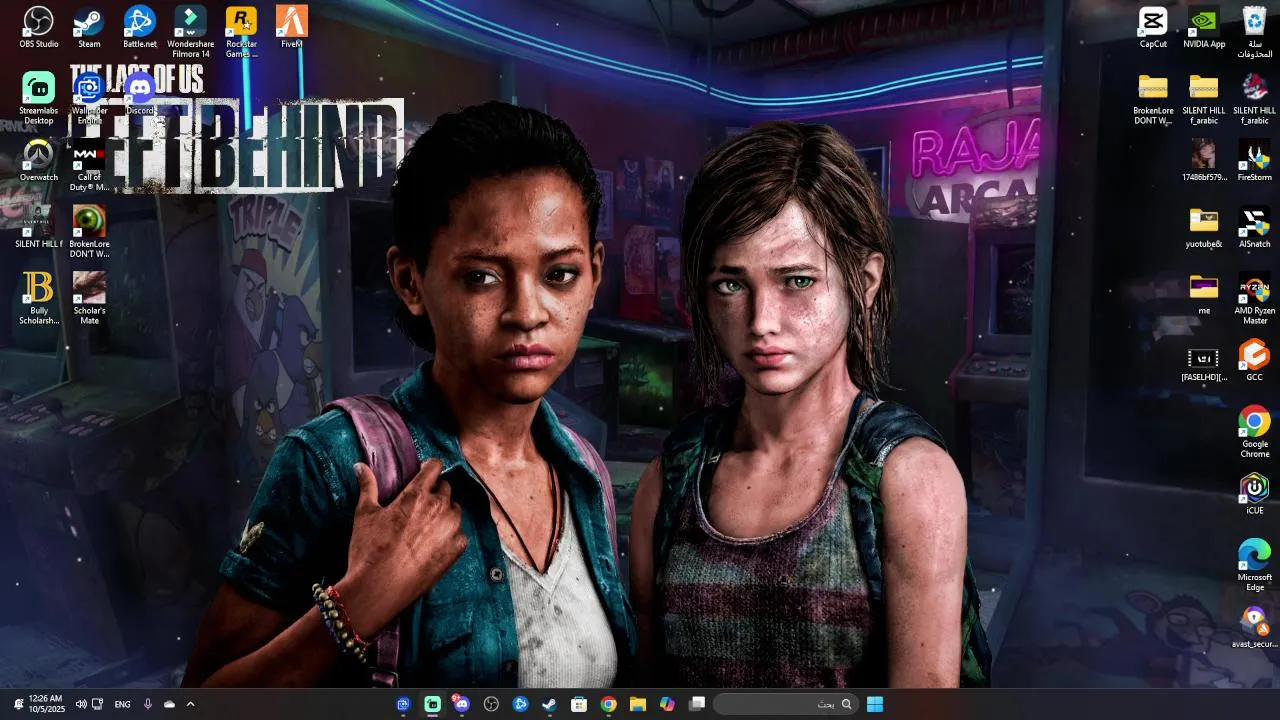Open the Discord desktop shortcut
The image size is (1280, 720).
(x=140, y=93)
